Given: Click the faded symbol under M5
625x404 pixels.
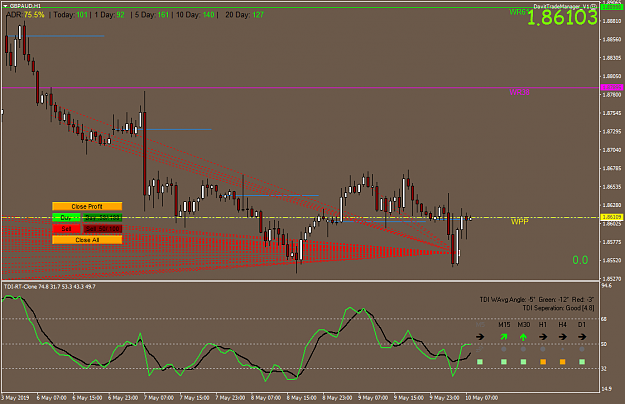Looking at the screenshot, I should [480, 349].
